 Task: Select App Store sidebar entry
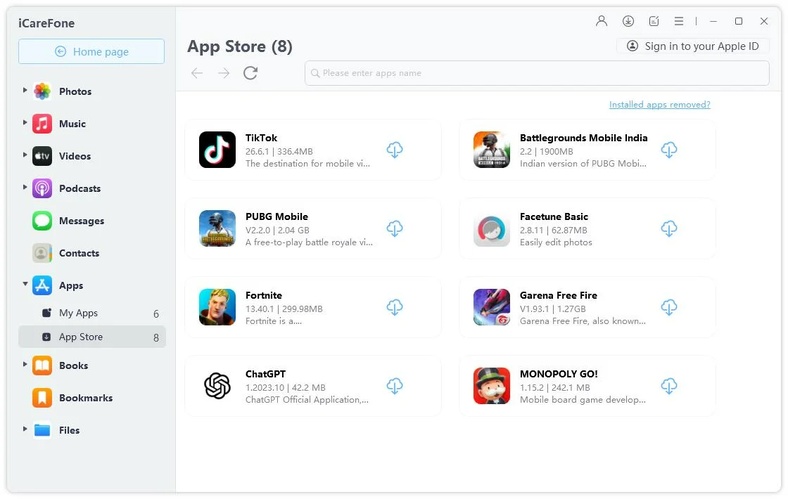tap(92, 337)
